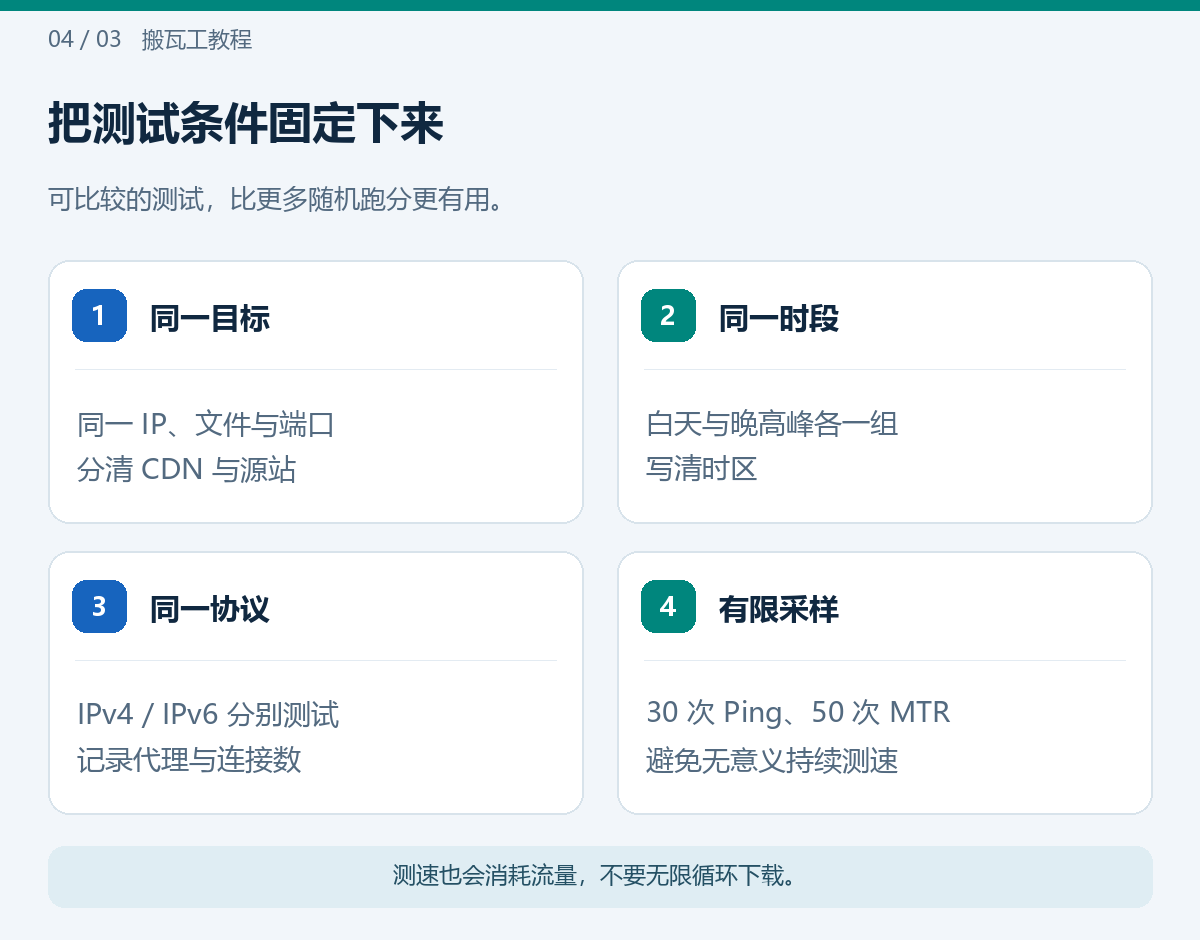Click the green number 2 badge
Image resolution: width=1200 pixels, height=940 pixels.
click(x=668, y=316)
